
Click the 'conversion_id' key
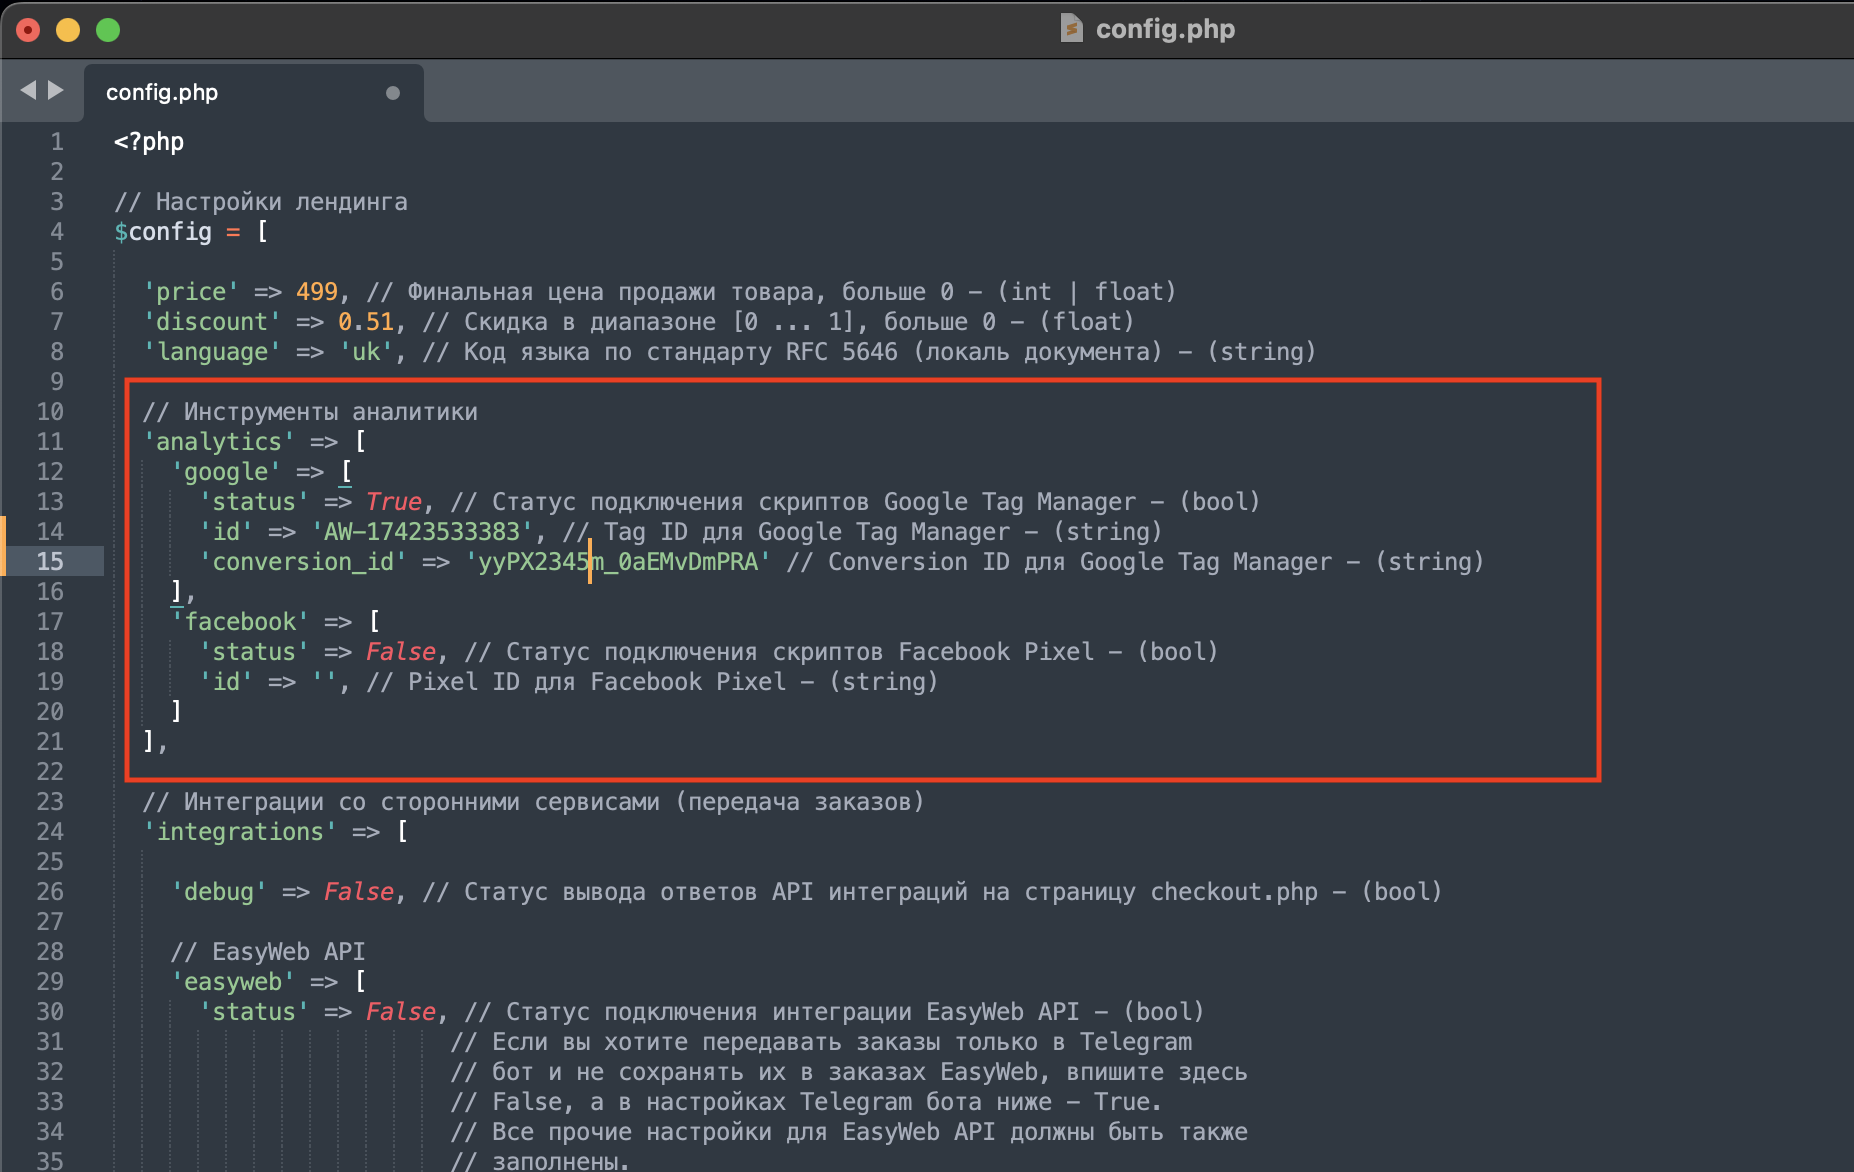click(x=303, y=562)
